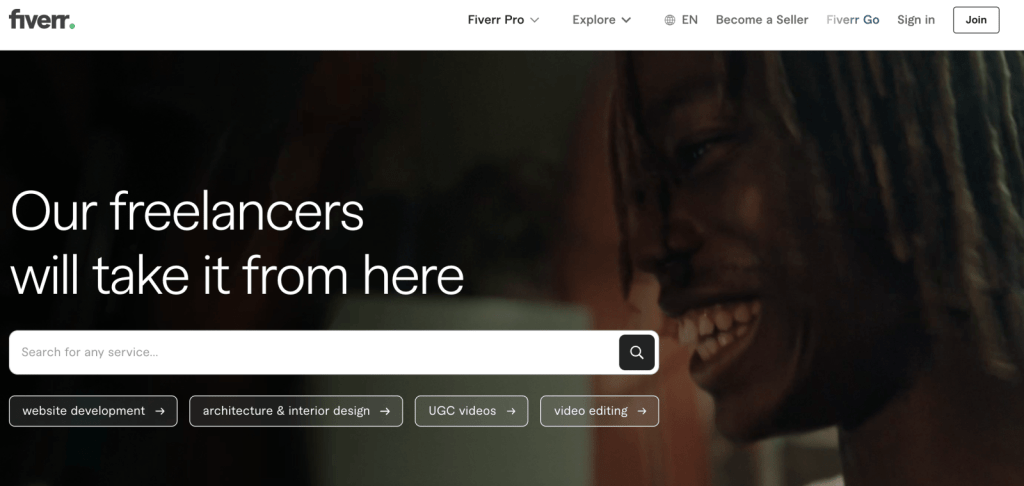1024x486 pixels.
Task: Click the magnifying glass search button
Action: (637, 353)
